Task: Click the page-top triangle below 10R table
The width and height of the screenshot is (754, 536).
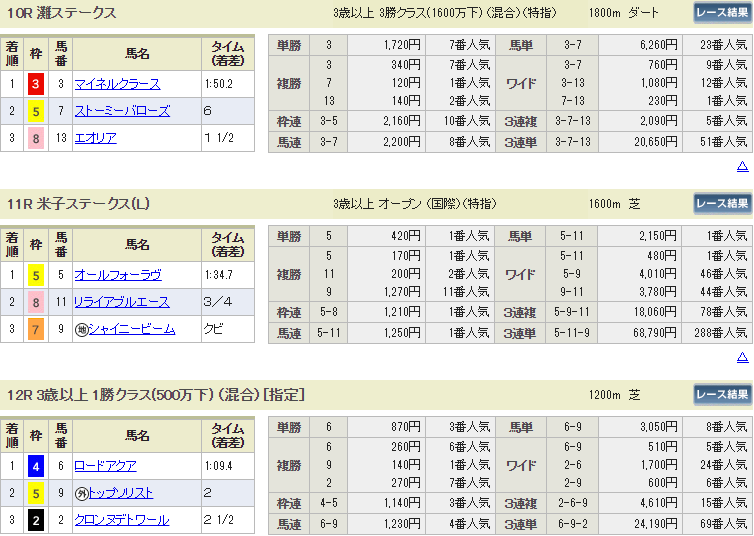Action: coord(742,166)
